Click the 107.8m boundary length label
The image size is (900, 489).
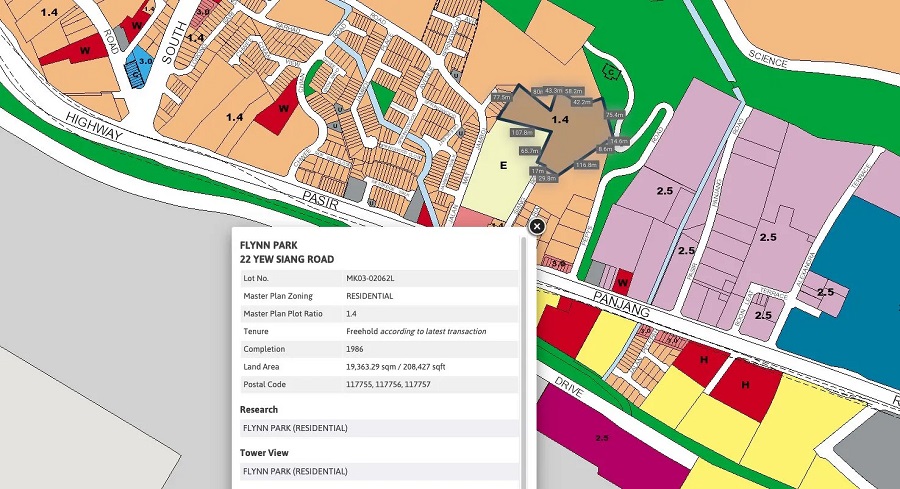(521, 132)
